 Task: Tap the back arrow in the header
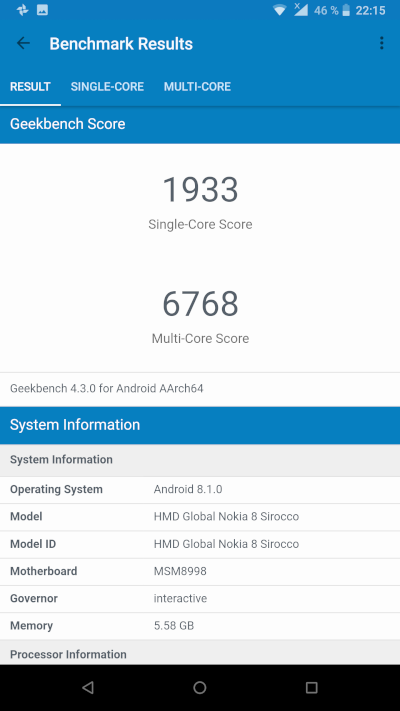click(x=23, y=44)
